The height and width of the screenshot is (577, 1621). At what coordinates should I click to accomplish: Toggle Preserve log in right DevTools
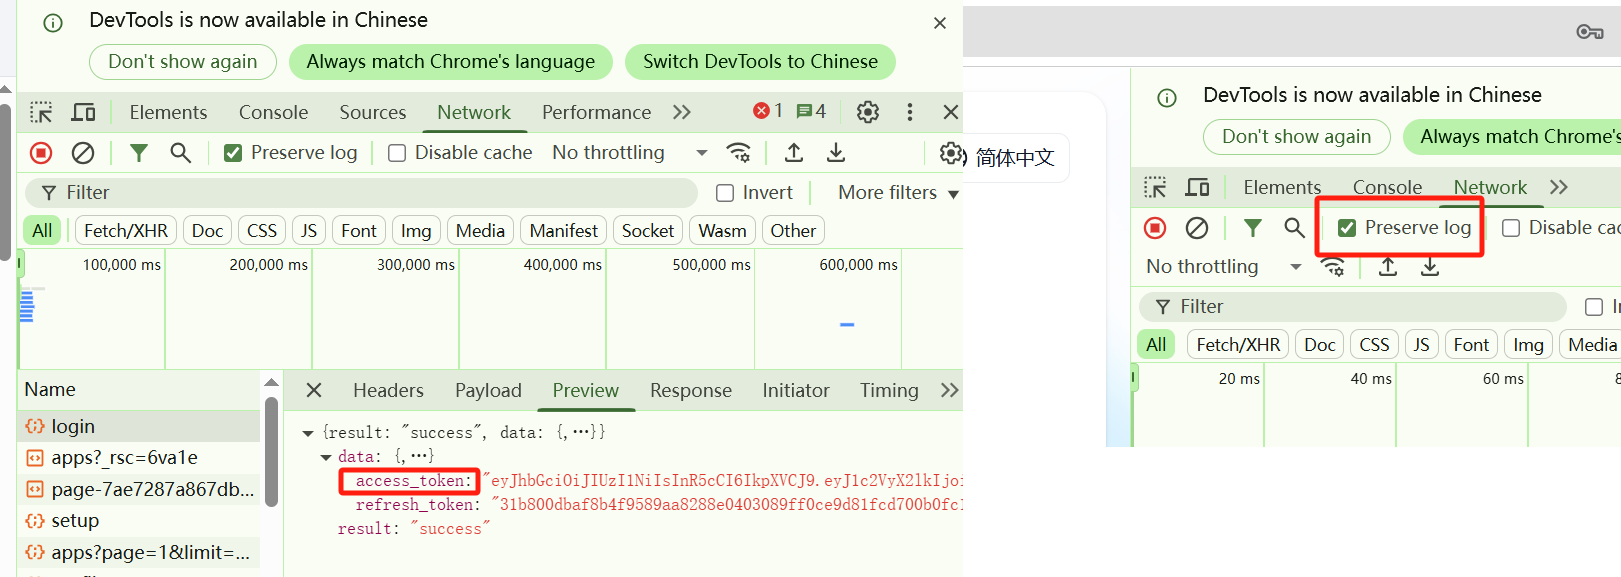coord(1347,228)
